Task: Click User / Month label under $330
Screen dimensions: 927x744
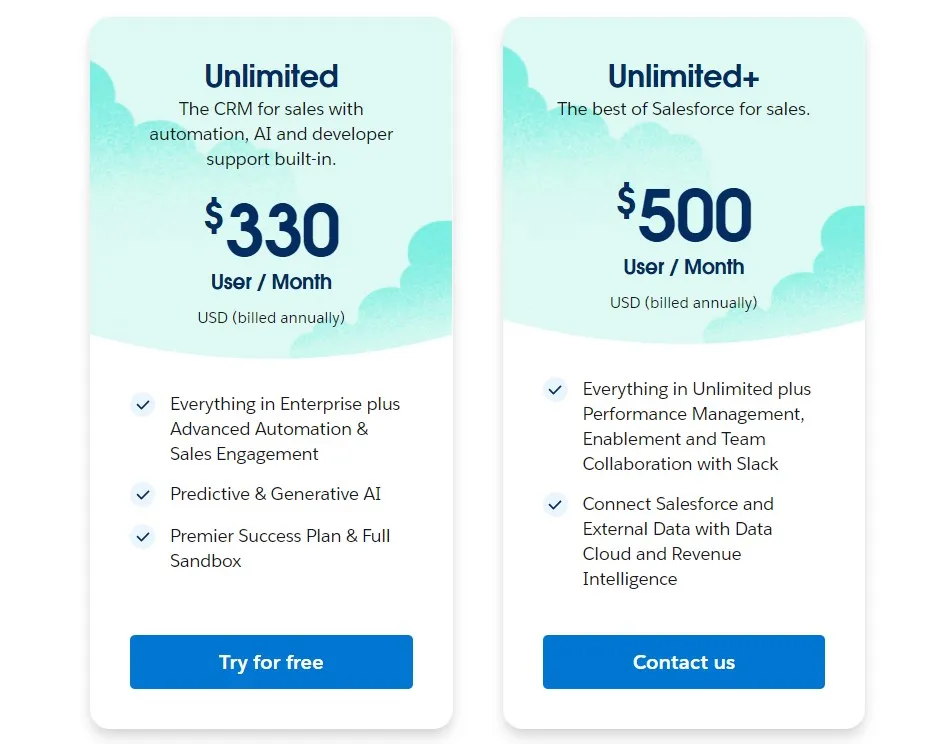Action: pyautogui.click(x=271, y=282)
